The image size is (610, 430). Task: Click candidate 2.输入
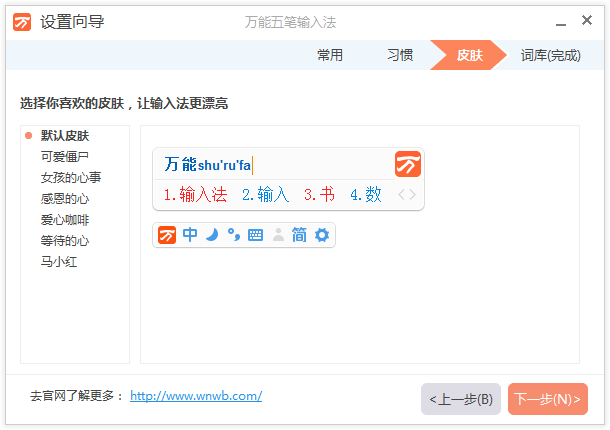tap(265, 194)
